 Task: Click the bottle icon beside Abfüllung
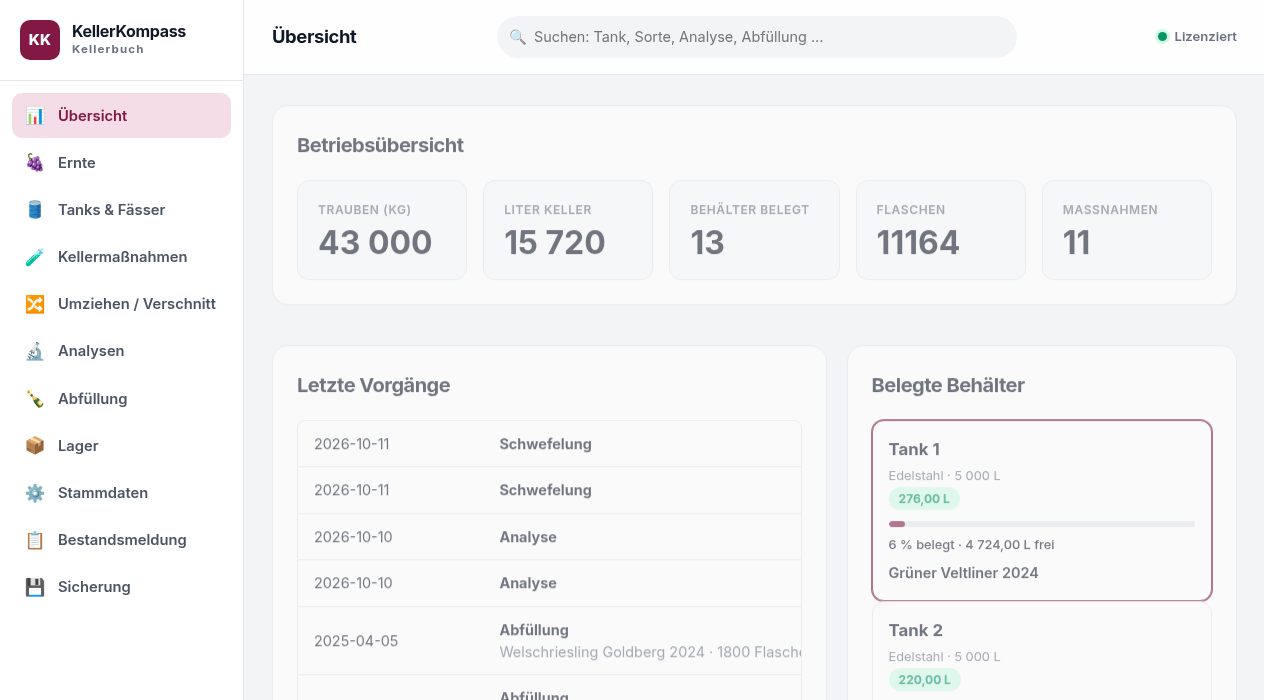pyautogui.click(x=35, y=399)
